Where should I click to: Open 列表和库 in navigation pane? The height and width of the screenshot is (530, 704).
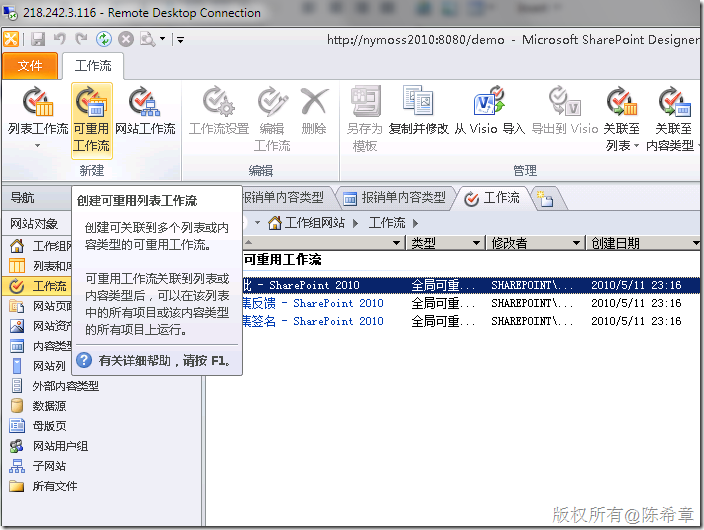[x=40, y=266]
